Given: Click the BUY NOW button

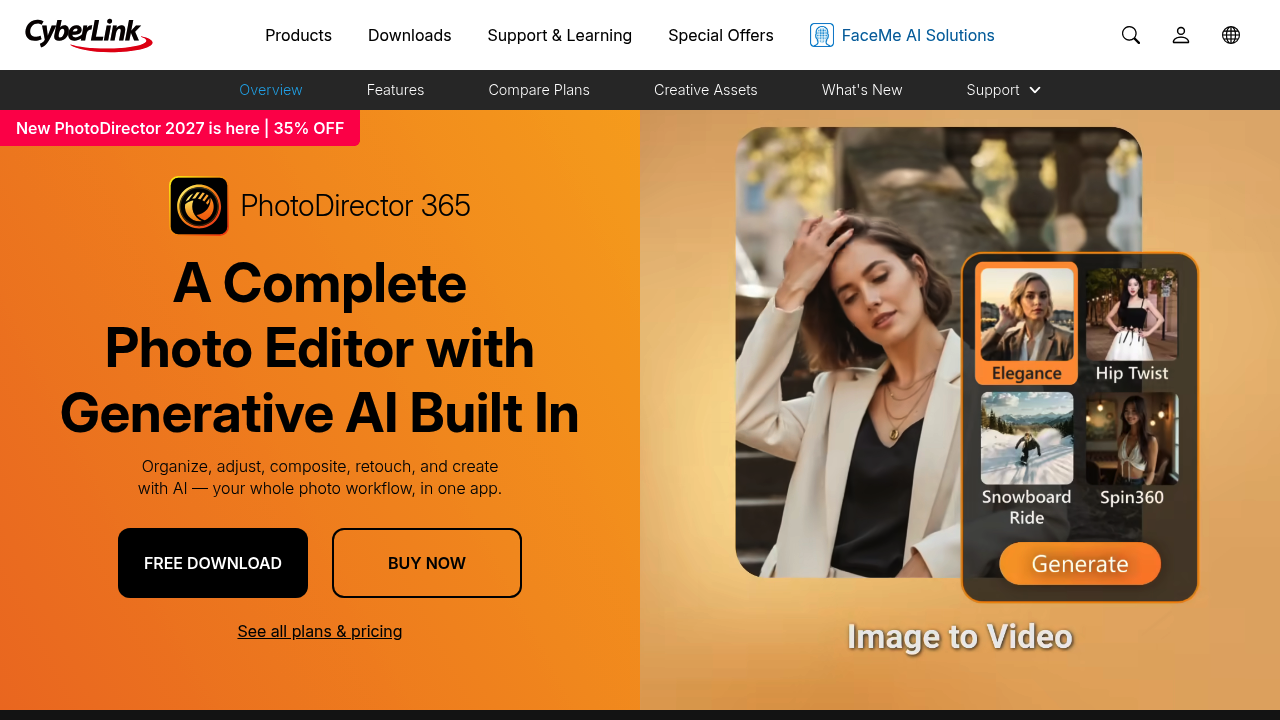Looking at the screenshot, I should tap(427, 563).
